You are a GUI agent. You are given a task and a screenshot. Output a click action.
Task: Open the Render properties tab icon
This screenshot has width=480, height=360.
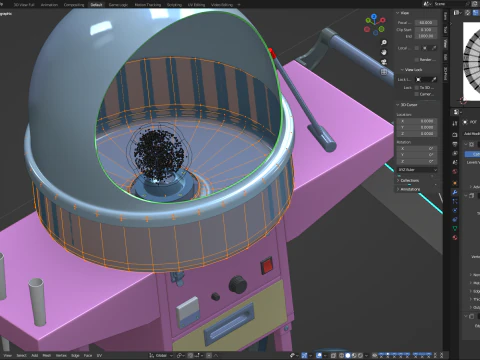[455, 135]
